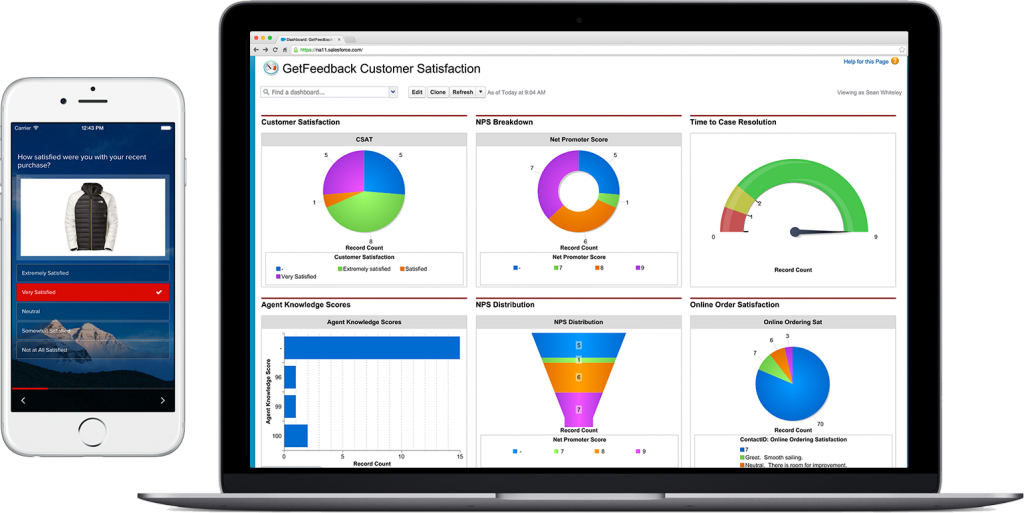Open the Help for this Page link

tap(866, 61)
